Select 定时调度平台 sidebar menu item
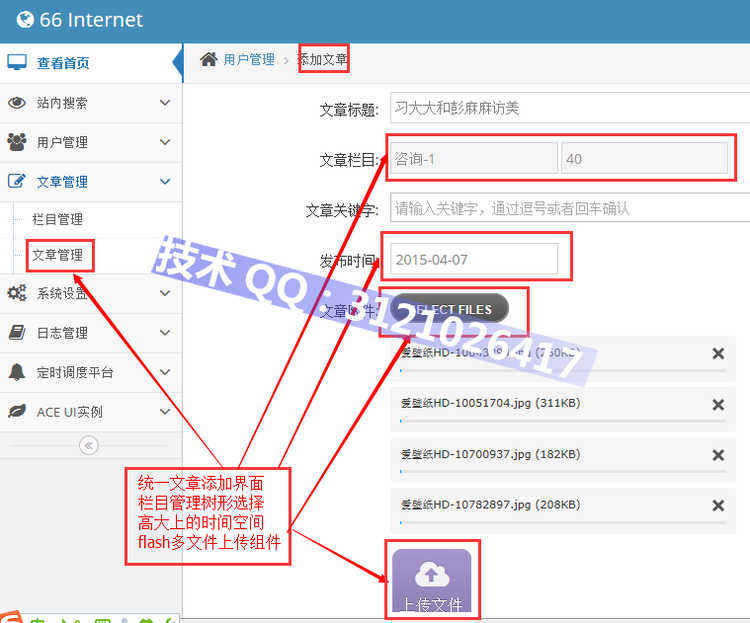The height and width of the screenshot is (623, 750). pyautogui.click(x=90, y=373)
